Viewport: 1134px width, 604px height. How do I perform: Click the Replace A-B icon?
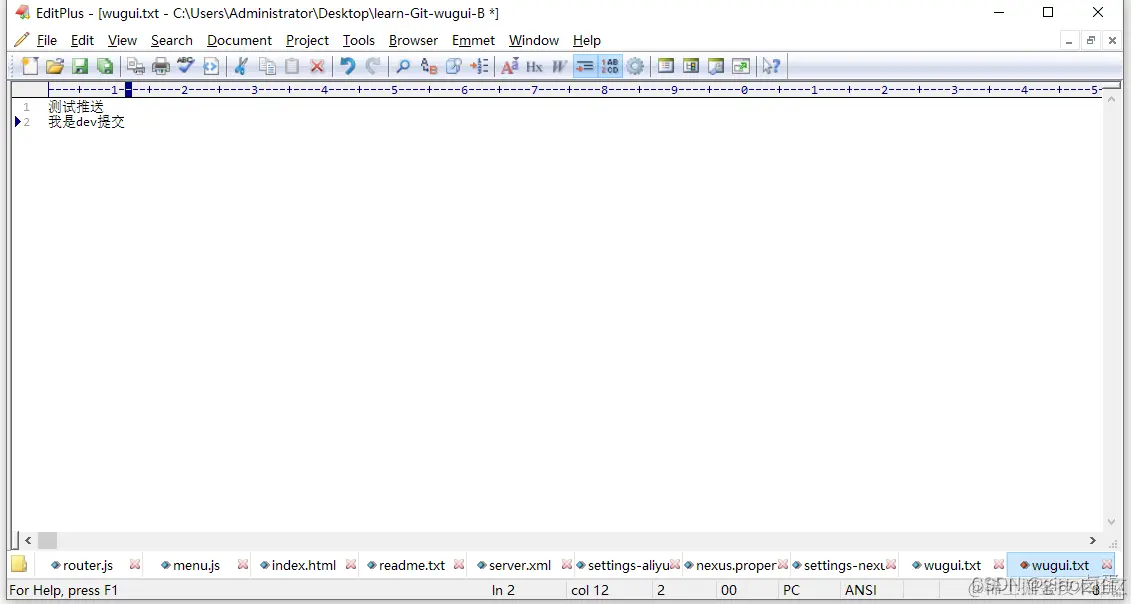428,67
